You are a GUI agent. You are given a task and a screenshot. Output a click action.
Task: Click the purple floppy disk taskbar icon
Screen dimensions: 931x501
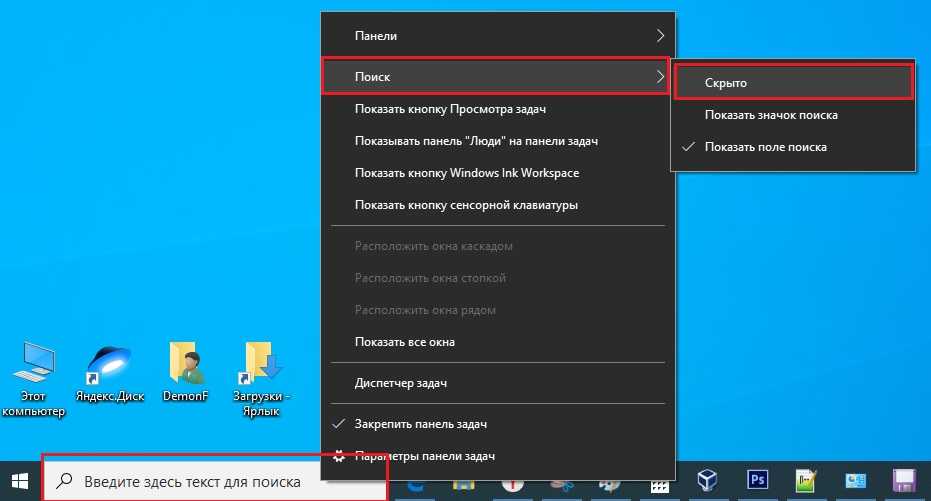click(x=905, y=482)
